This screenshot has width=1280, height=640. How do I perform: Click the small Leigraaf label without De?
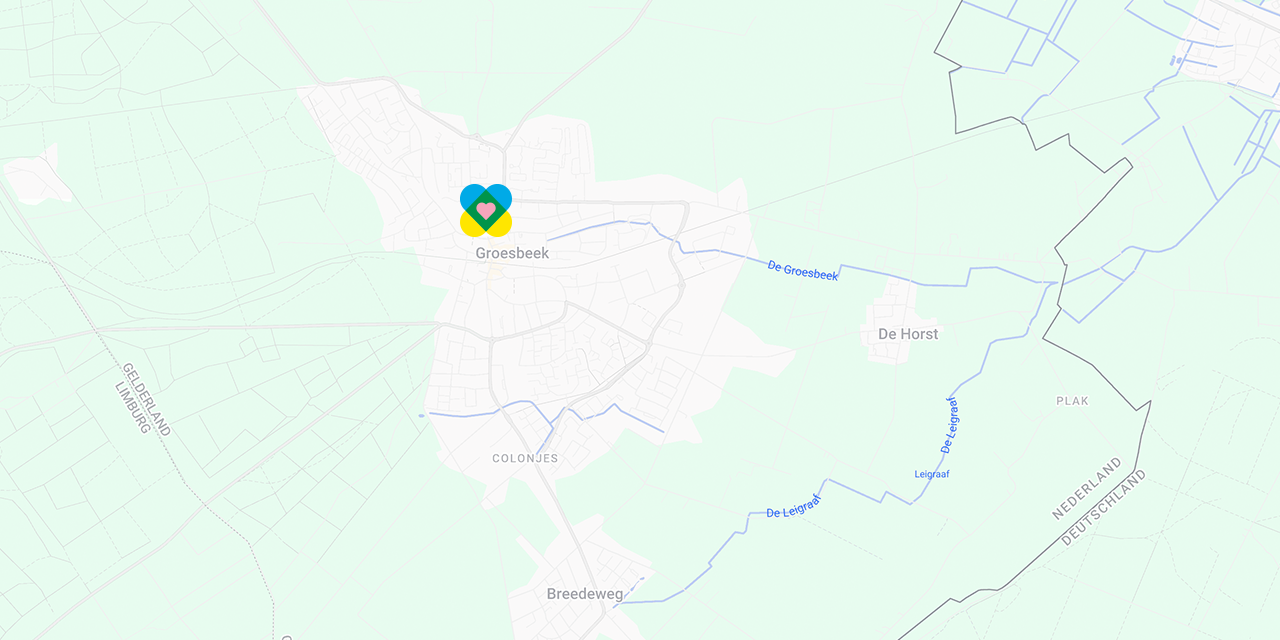click(x=931, y=474)
